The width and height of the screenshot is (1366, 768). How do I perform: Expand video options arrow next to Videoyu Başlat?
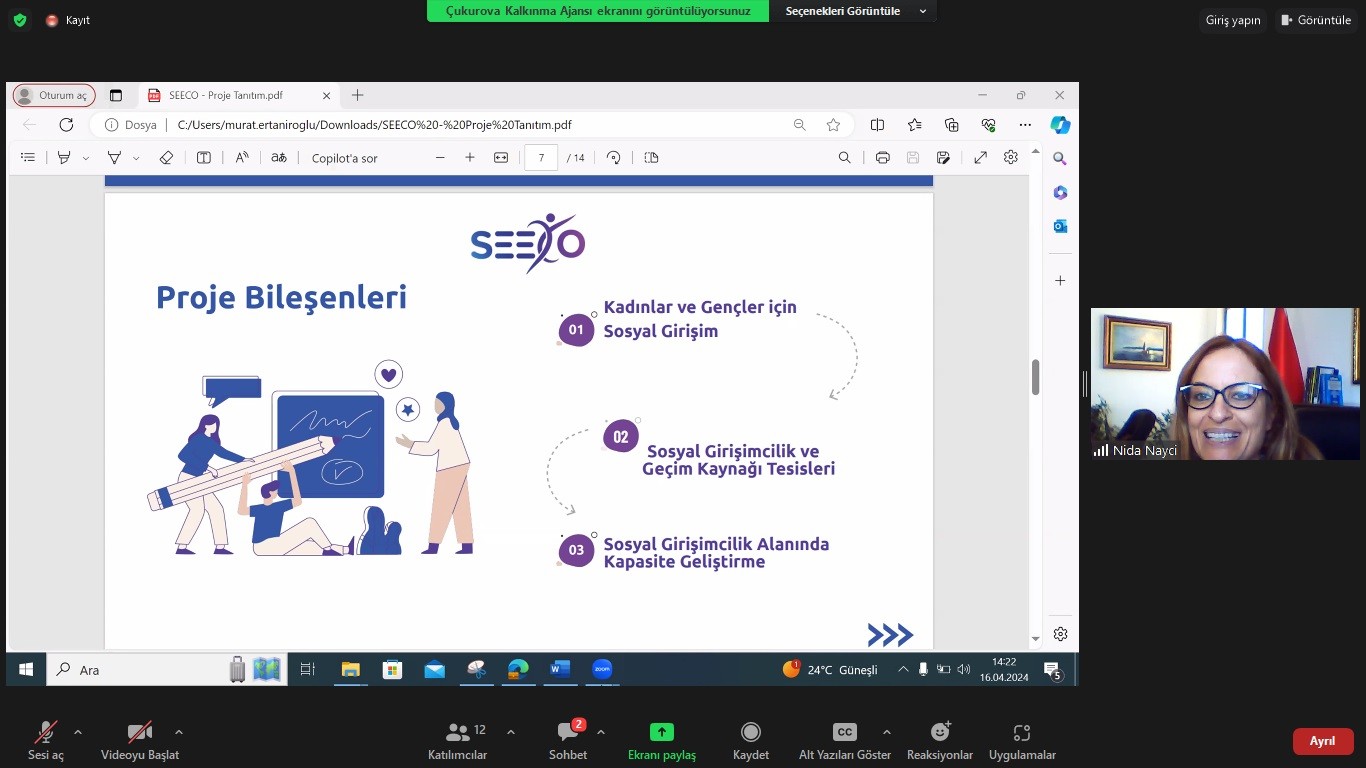[179, 732]
